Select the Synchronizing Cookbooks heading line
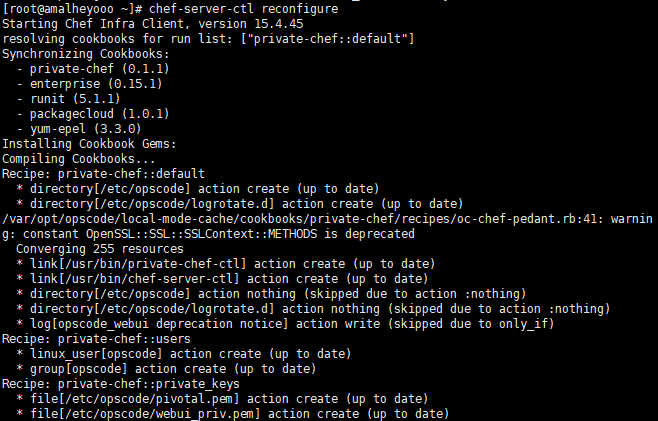 click(x=86, y=54)
